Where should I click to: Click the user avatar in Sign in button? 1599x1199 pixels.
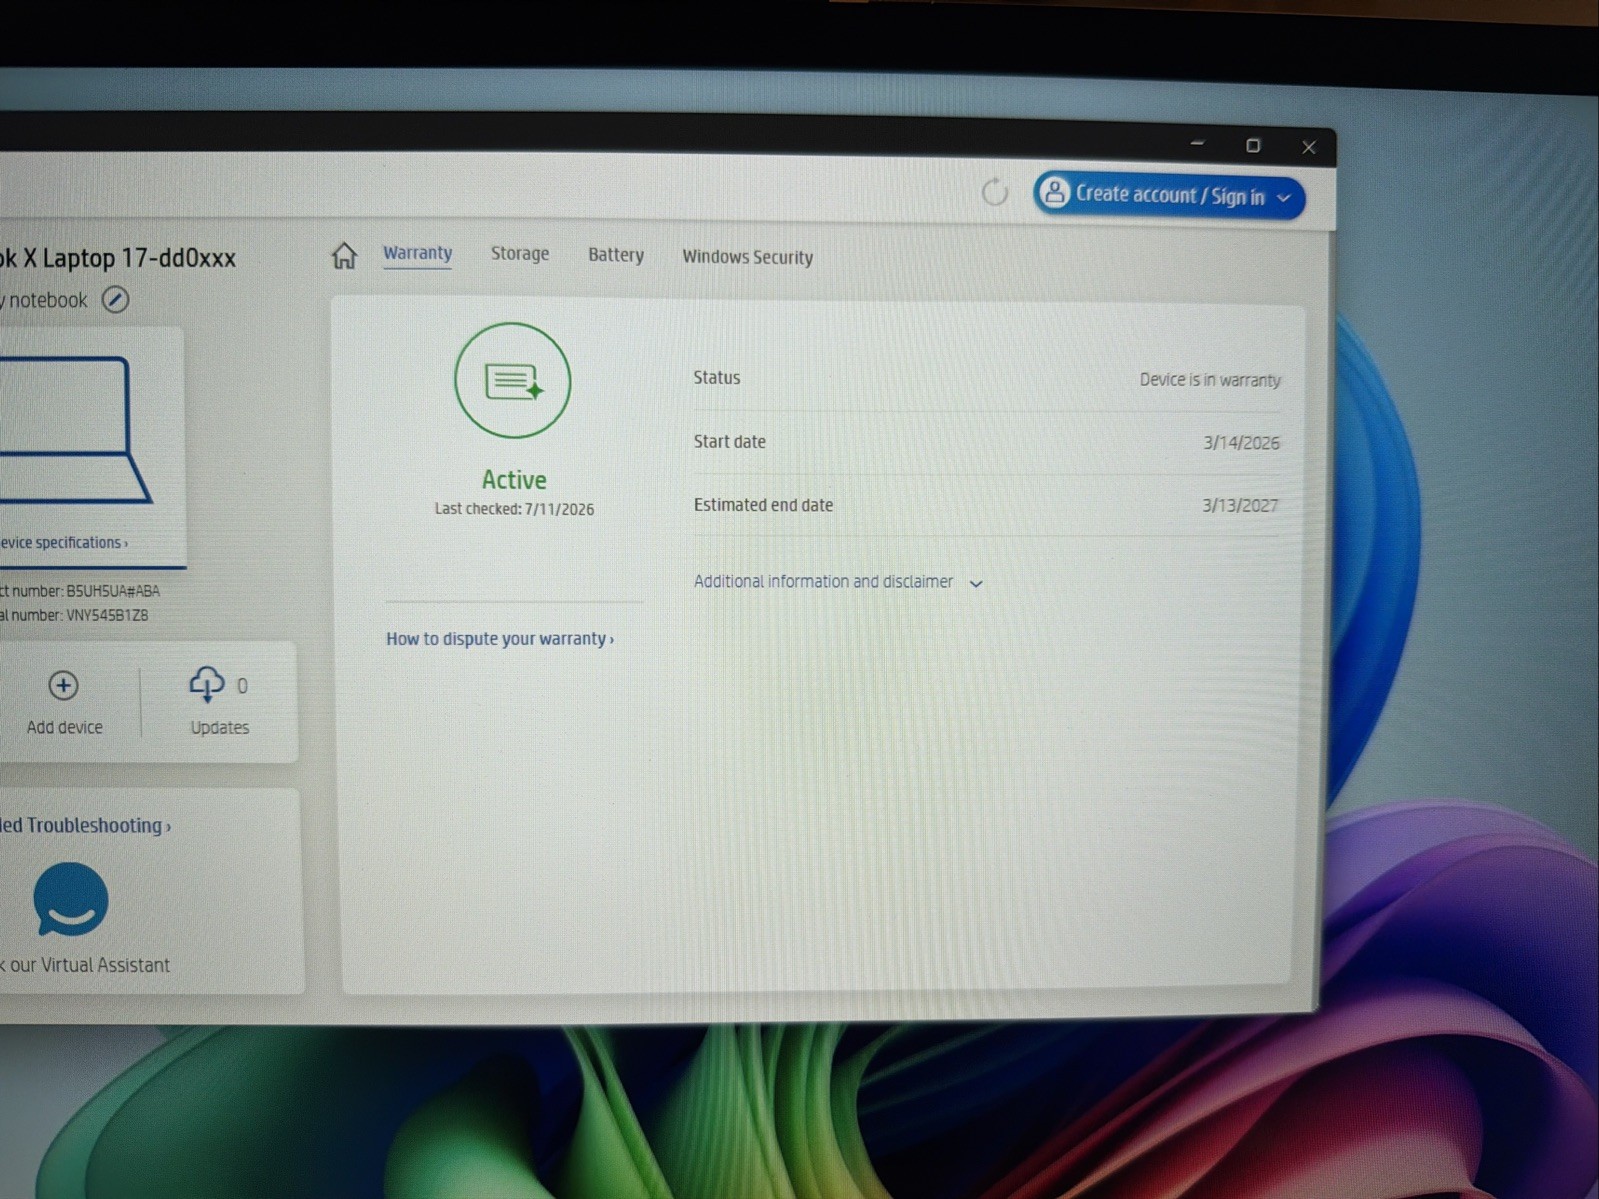coord(1054,192)
